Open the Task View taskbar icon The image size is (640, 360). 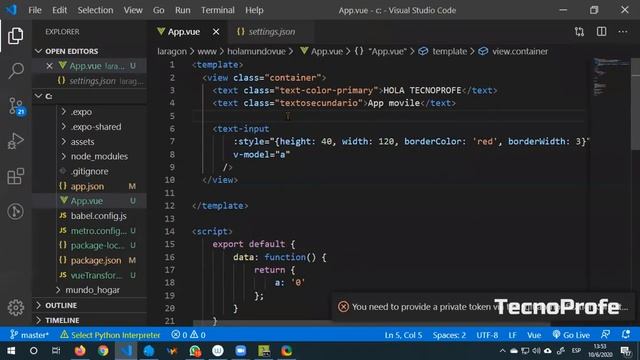[56, 351]
